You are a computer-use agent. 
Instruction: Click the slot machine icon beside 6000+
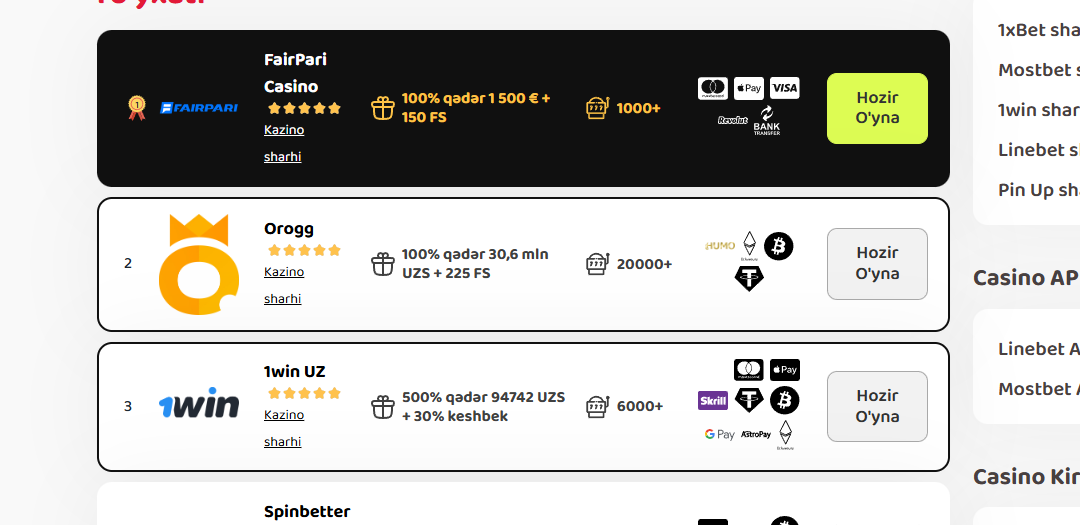point(597,406)
